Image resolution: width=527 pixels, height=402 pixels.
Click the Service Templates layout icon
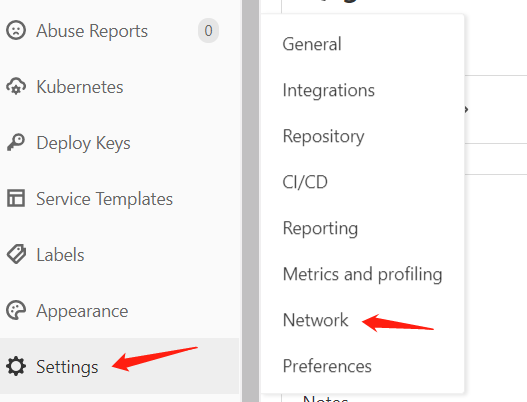(16, 198)
